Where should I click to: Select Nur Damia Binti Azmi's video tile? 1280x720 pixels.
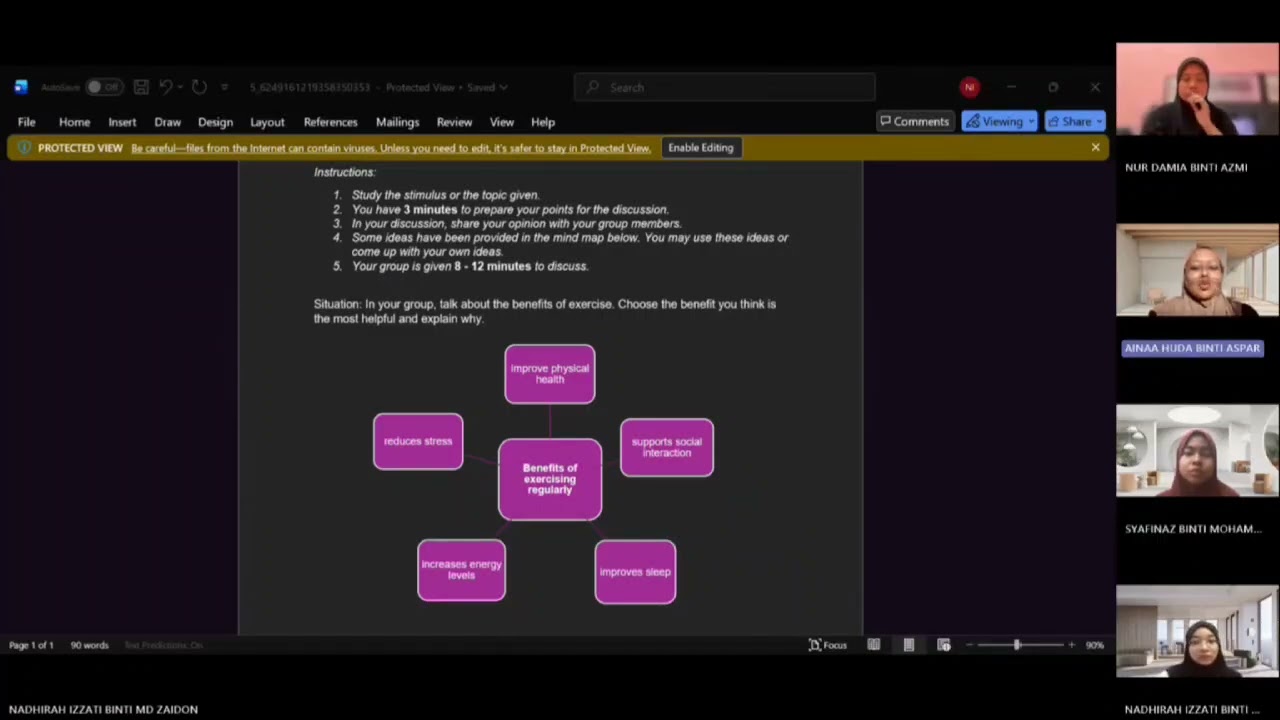[1197, 89]
